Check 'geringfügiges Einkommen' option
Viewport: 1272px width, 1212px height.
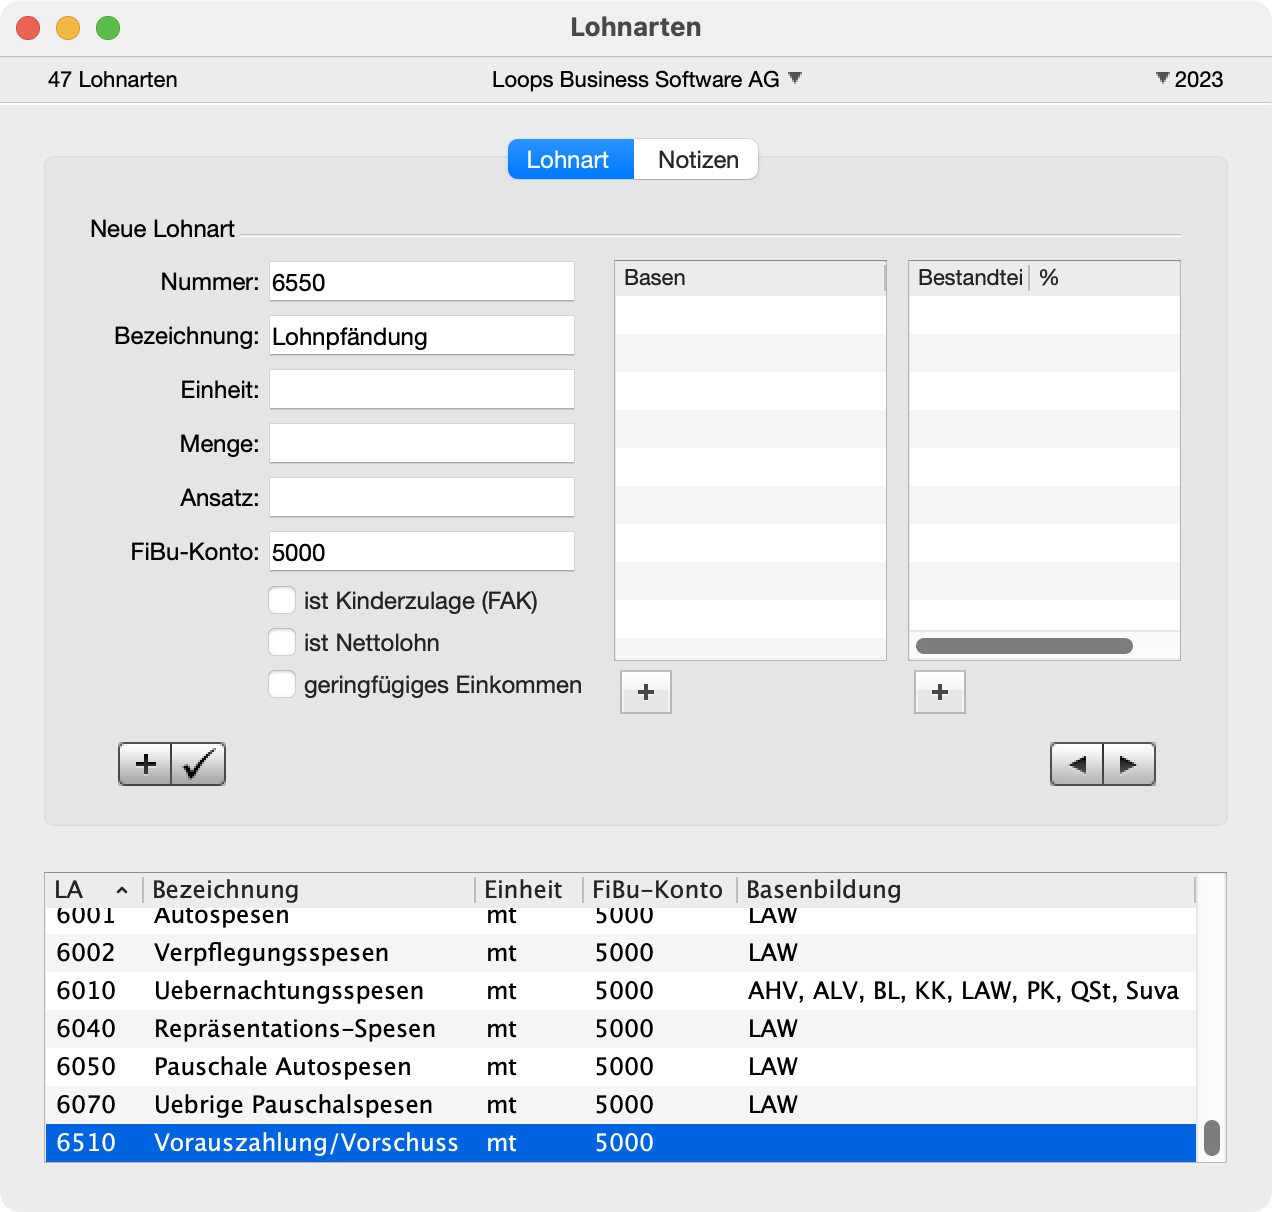(282, 684)
